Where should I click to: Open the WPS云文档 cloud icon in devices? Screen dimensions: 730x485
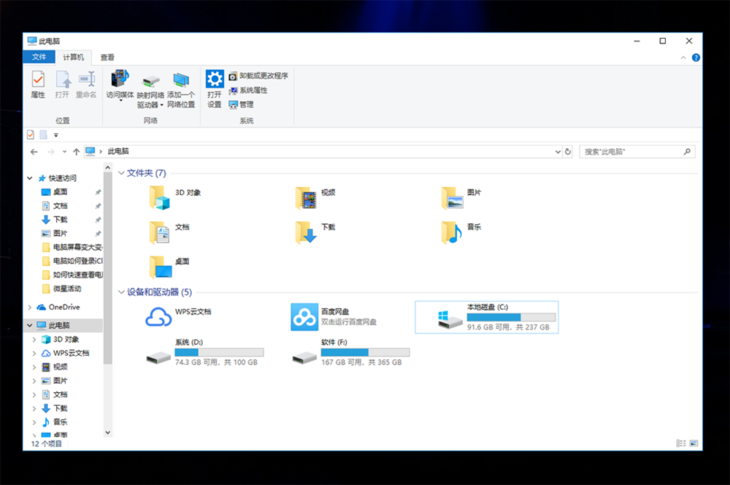coord(159,317)
